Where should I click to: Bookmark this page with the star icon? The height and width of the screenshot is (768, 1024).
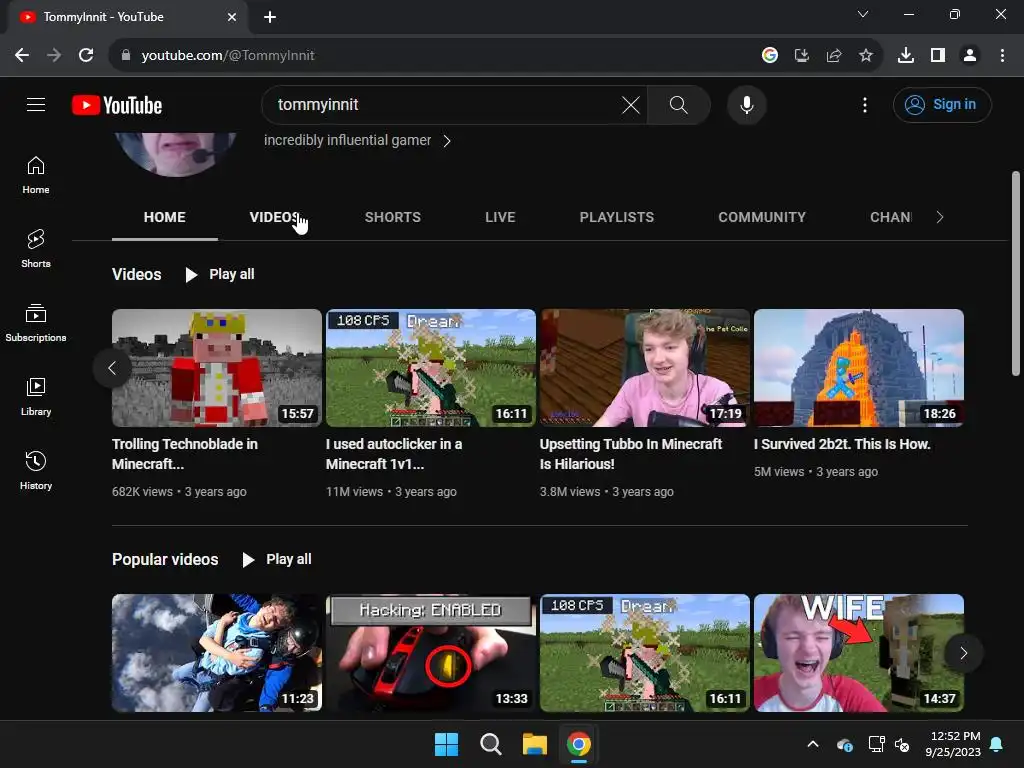(x=866, y=56)
